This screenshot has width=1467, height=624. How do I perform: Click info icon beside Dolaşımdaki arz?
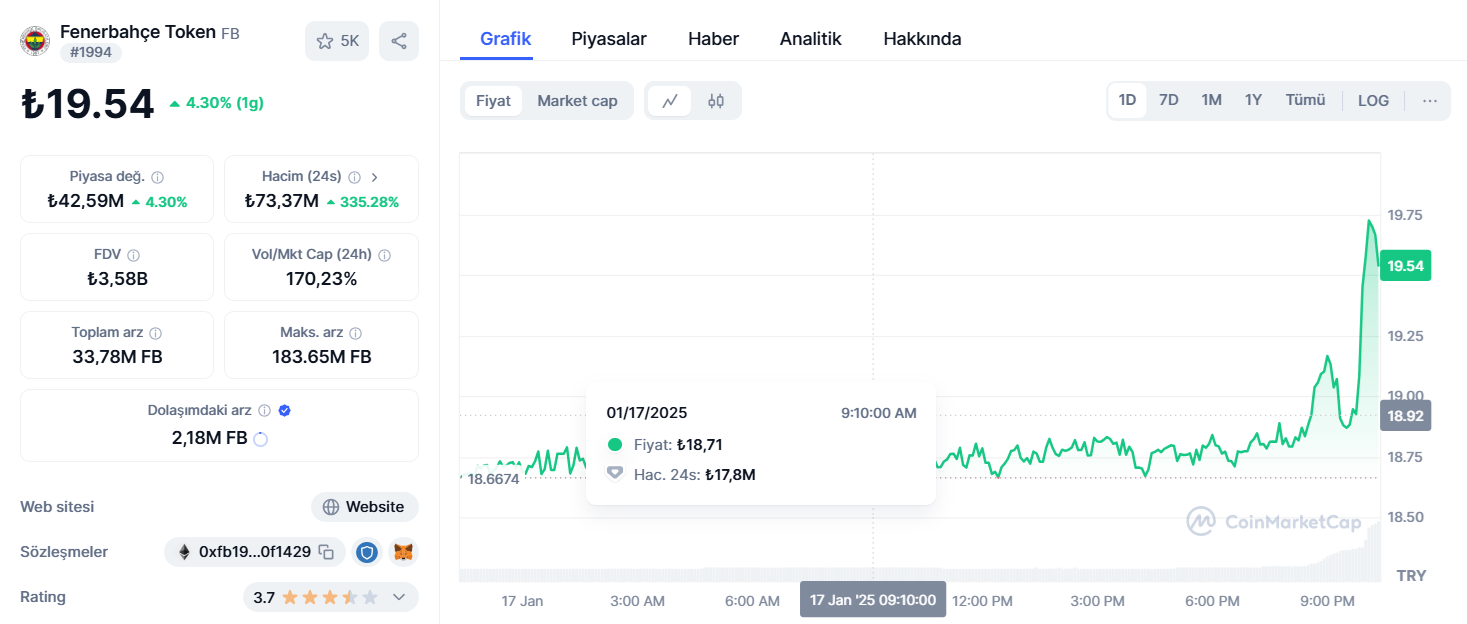[265, 411]
